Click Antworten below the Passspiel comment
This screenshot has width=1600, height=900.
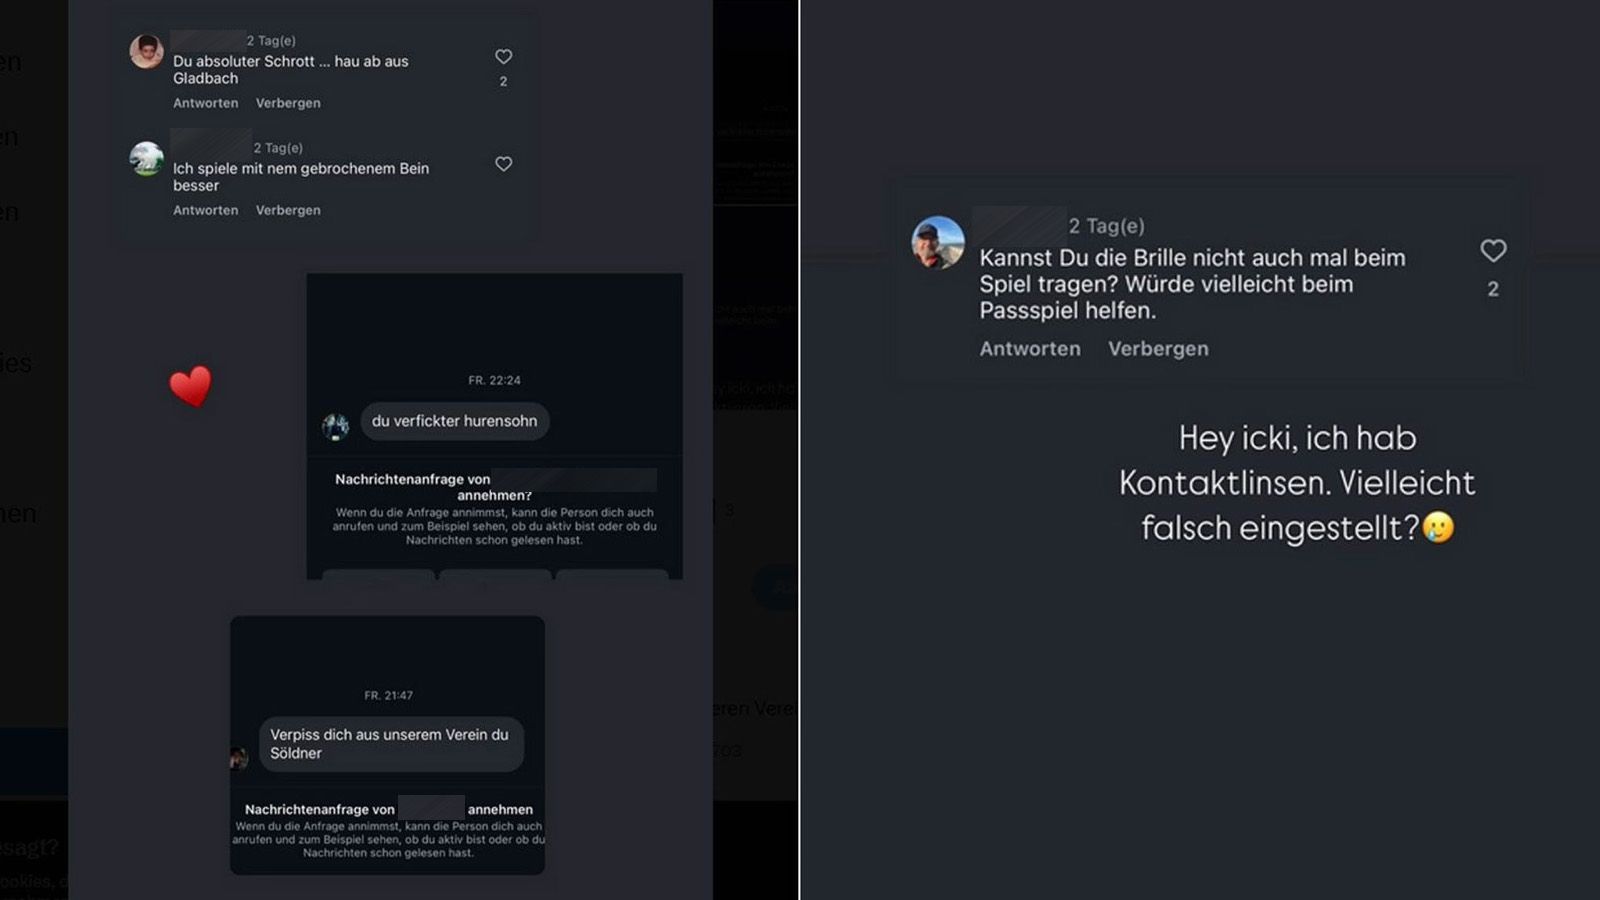click(1029, 349)
